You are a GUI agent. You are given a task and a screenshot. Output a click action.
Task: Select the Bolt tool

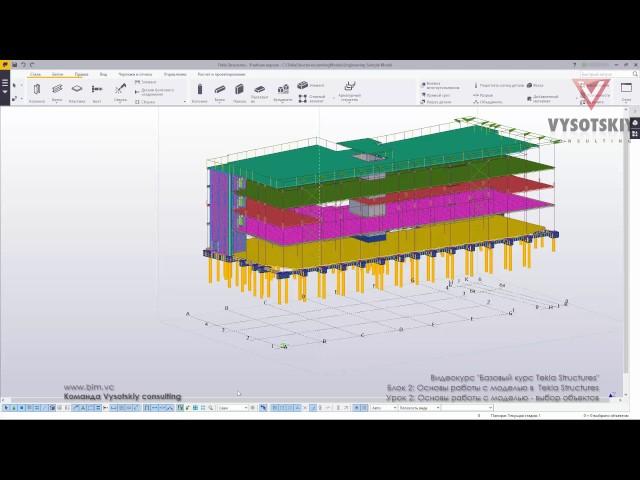click(97, 91)
